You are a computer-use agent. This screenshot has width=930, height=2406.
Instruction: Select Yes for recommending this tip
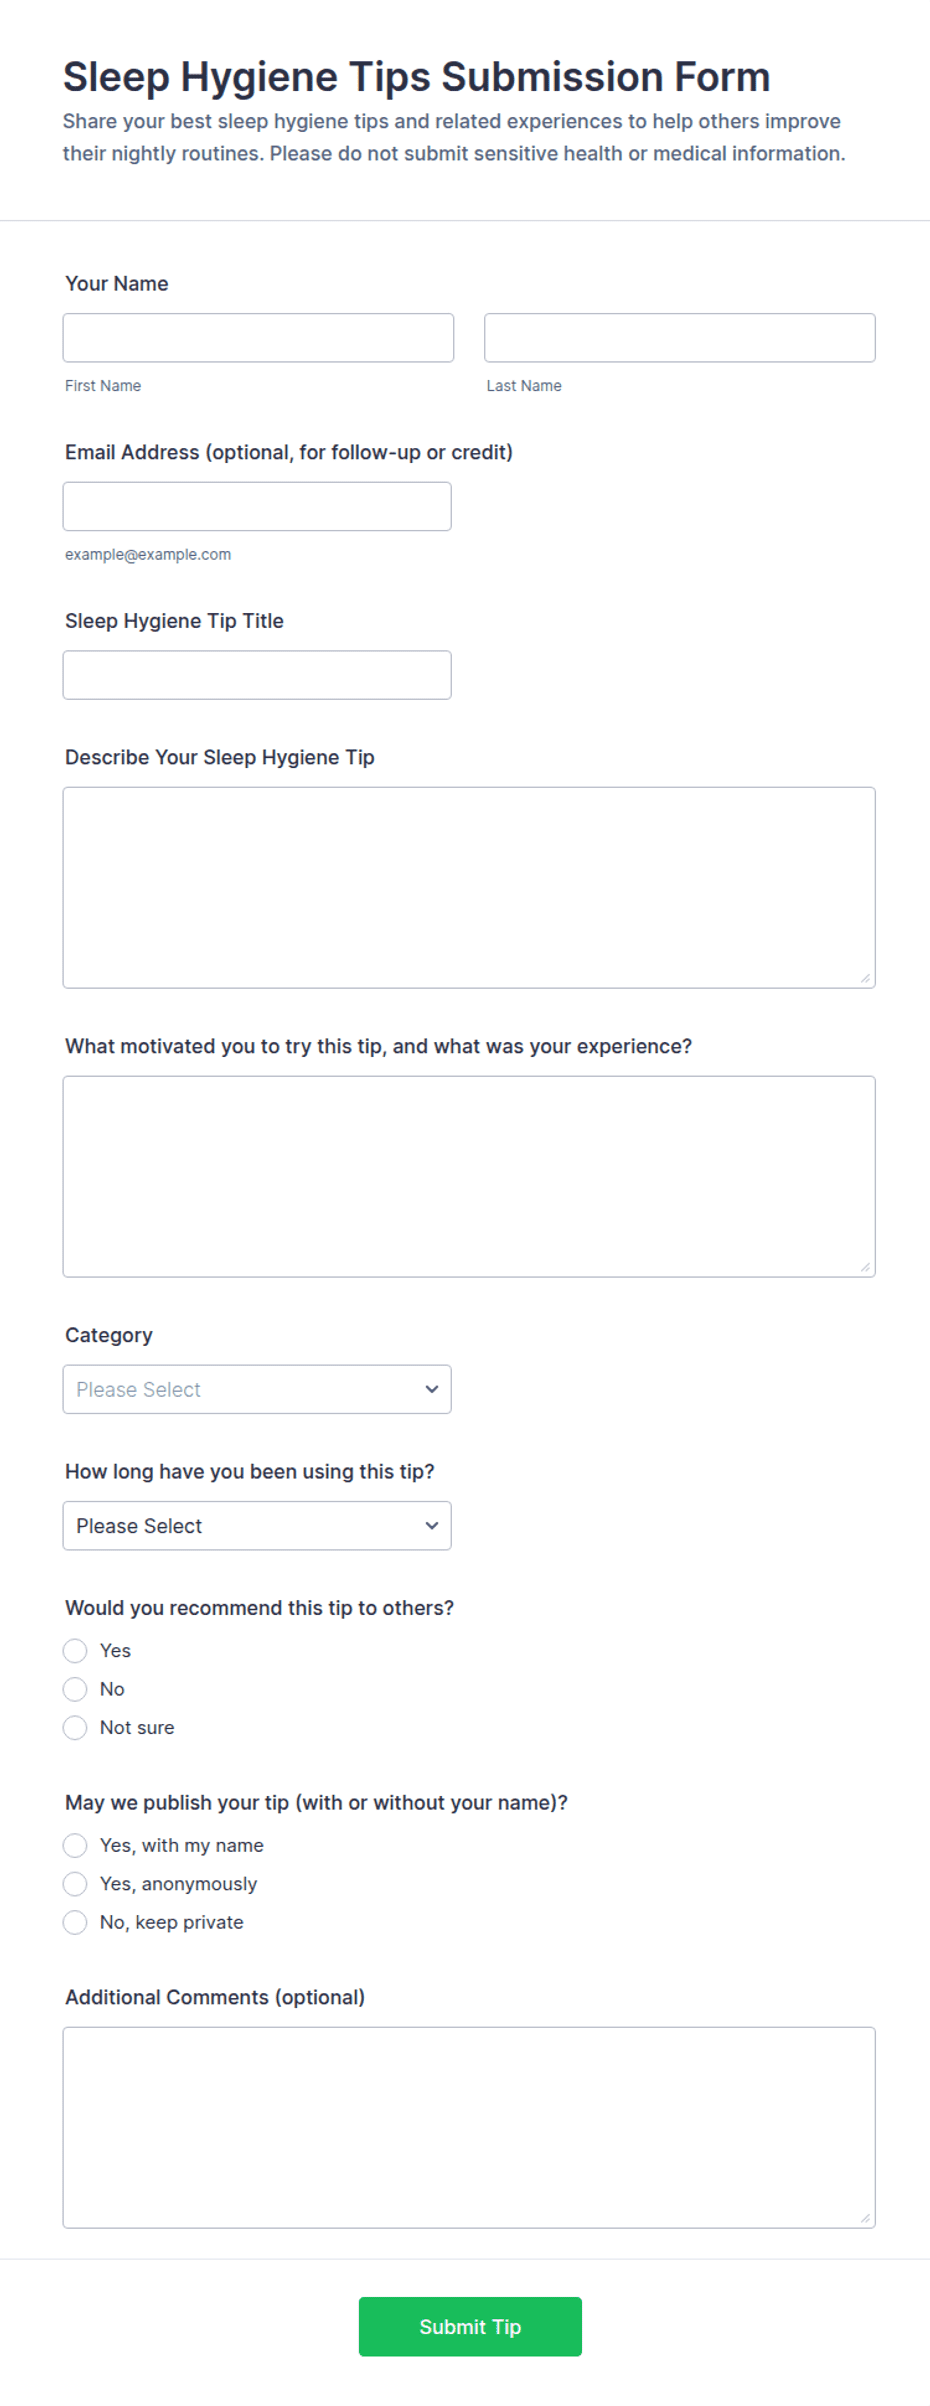tap(75, 1651)
